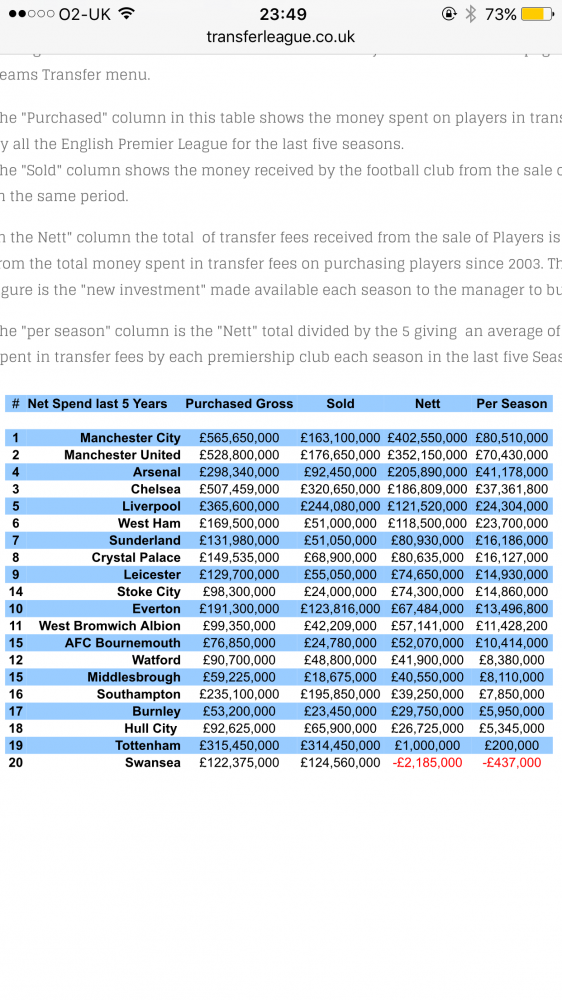Tap the cellular signal dots
Screen dimensions: 562x1000
(x=31, y=14)
